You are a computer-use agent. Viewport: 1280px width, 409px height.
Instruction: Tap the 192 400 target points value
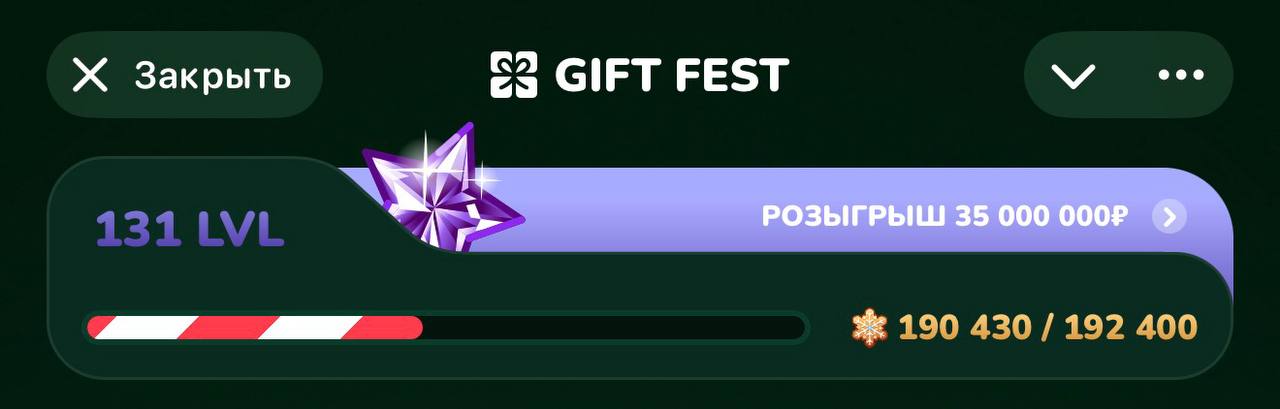coord(1130,327)
